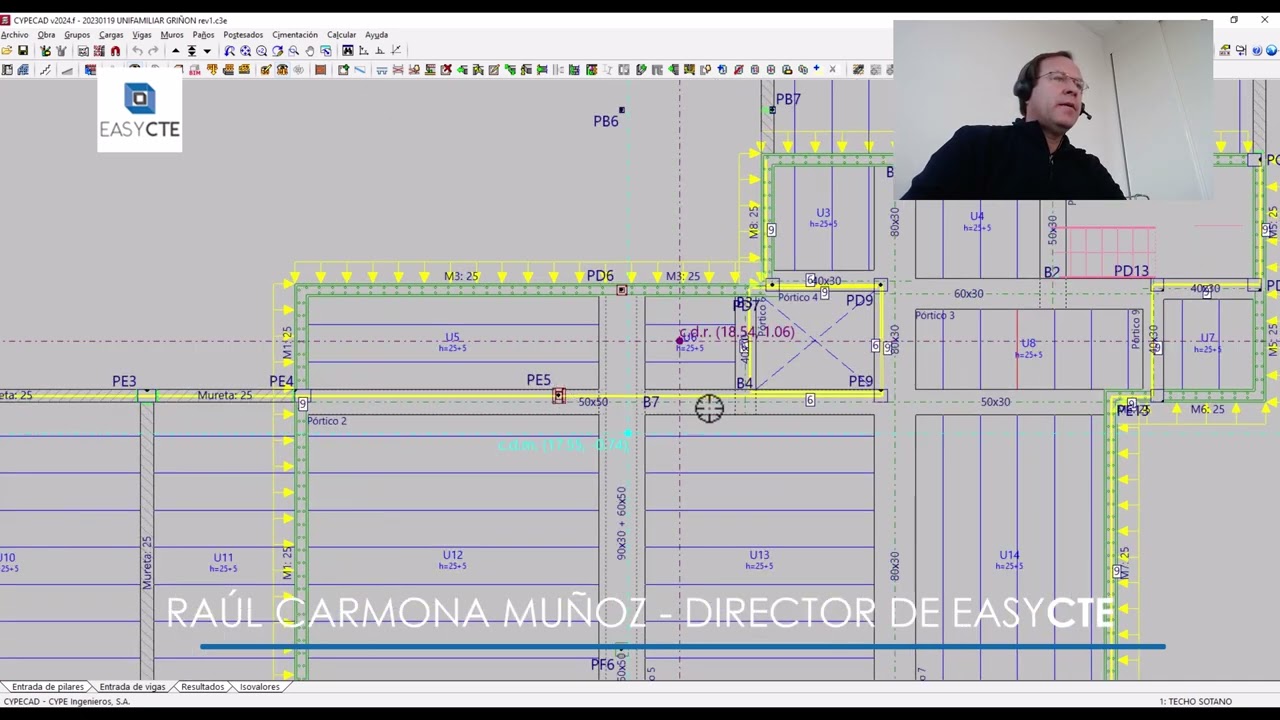Open the Archivo menu
The image size is (1280, 720).
[14, 35]
